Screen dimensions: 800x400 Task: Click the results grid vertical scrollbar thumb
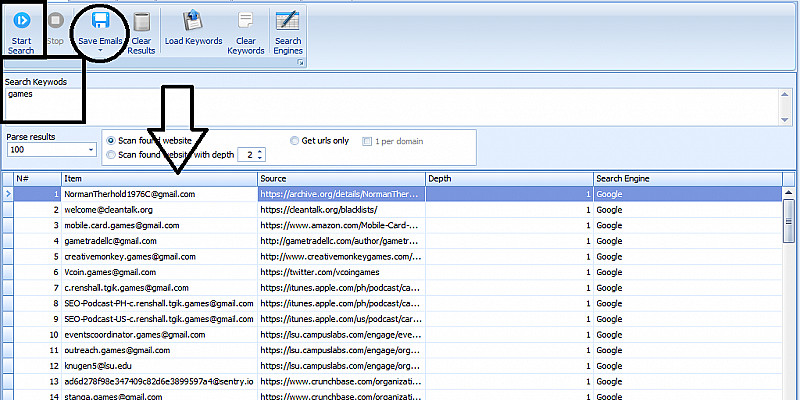point(789,220)
